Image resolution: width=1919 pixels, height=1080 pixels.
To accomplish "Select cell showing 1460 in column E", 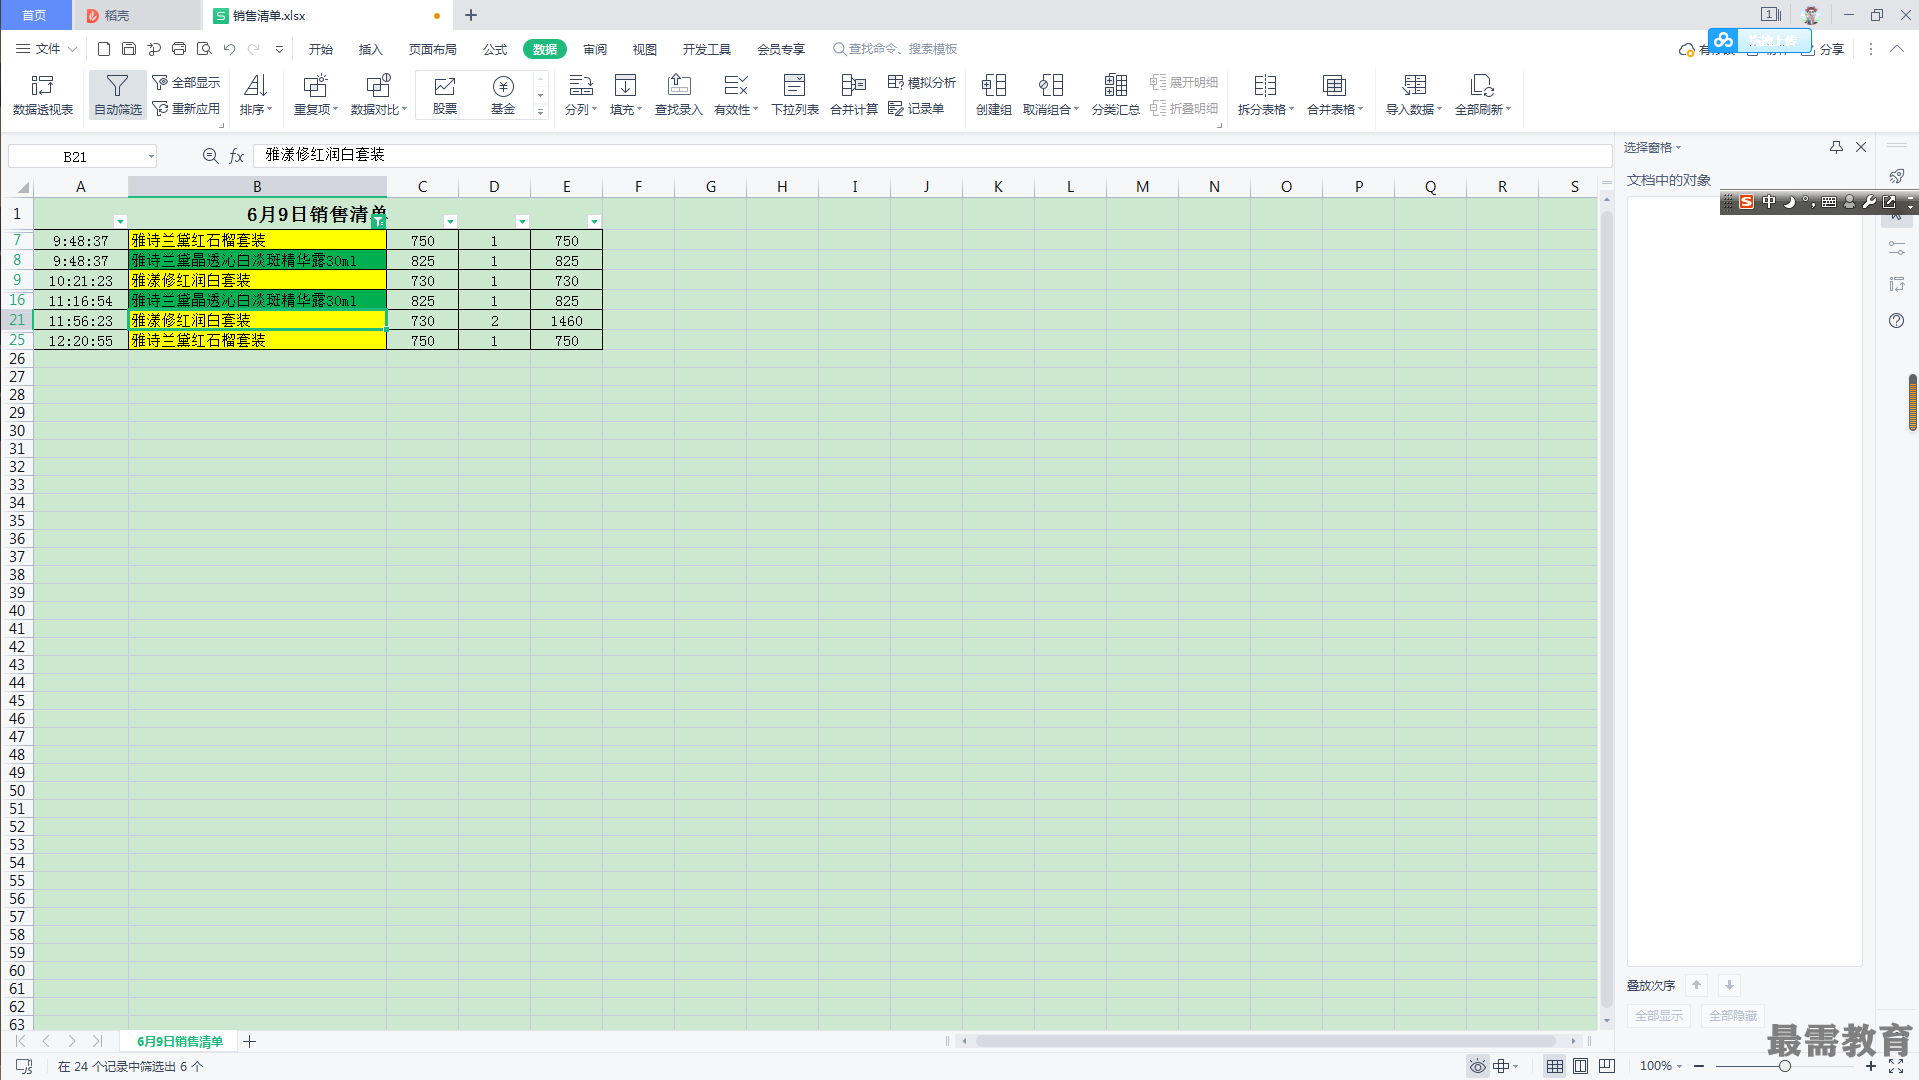I will [x=566, y=320].
